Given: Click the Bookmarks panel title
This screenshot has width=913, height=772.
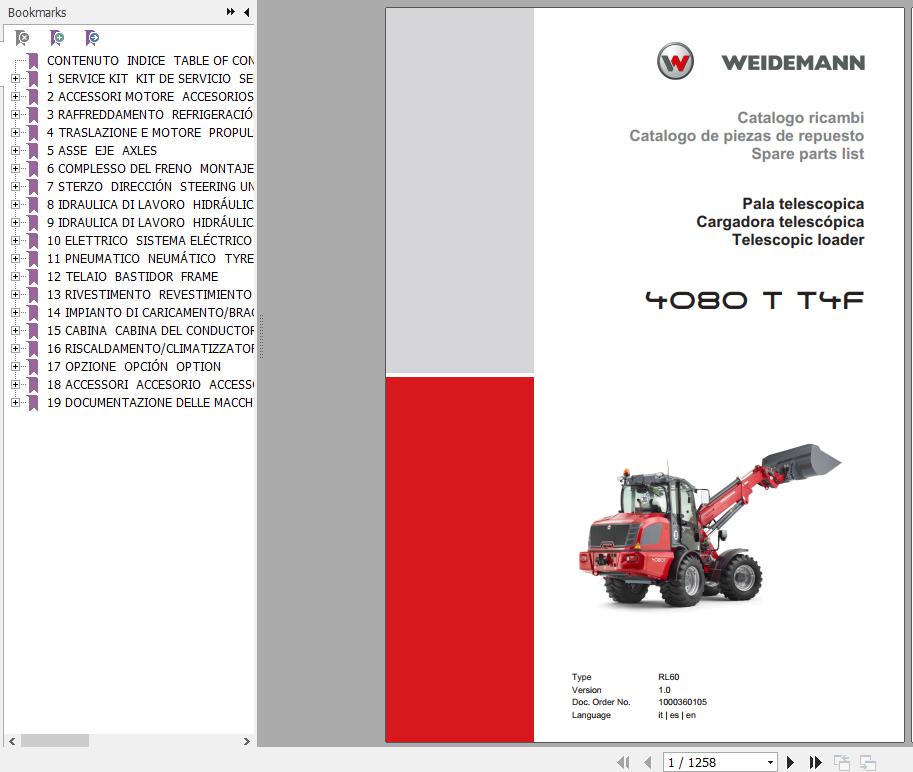Looking at the screenshot, I should (37, 12).
